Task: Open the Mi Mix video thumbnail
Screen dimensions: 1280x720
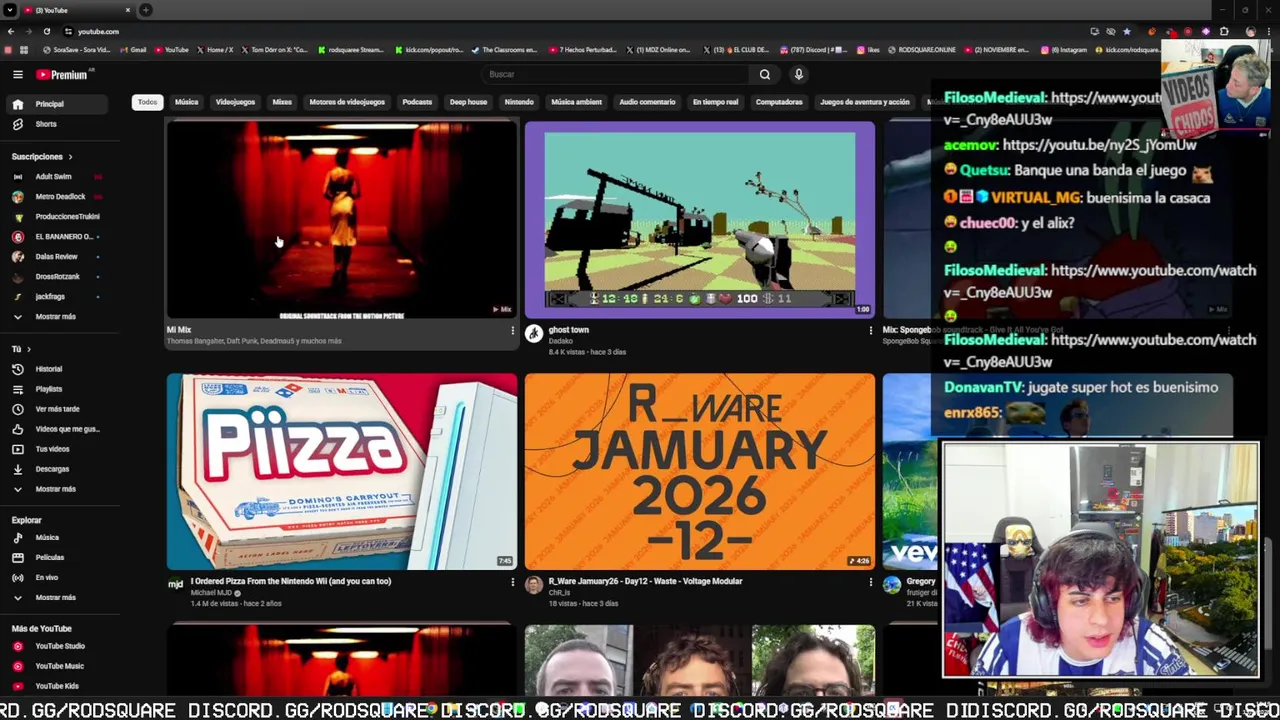Action: [x=342, y=220]
